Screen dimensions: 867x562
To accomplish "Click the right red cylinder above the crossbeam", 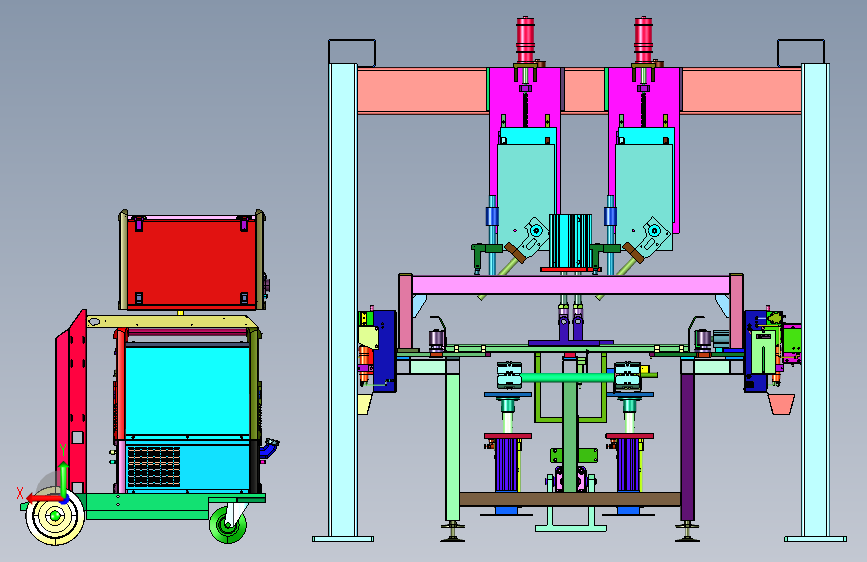I will 643,39.
